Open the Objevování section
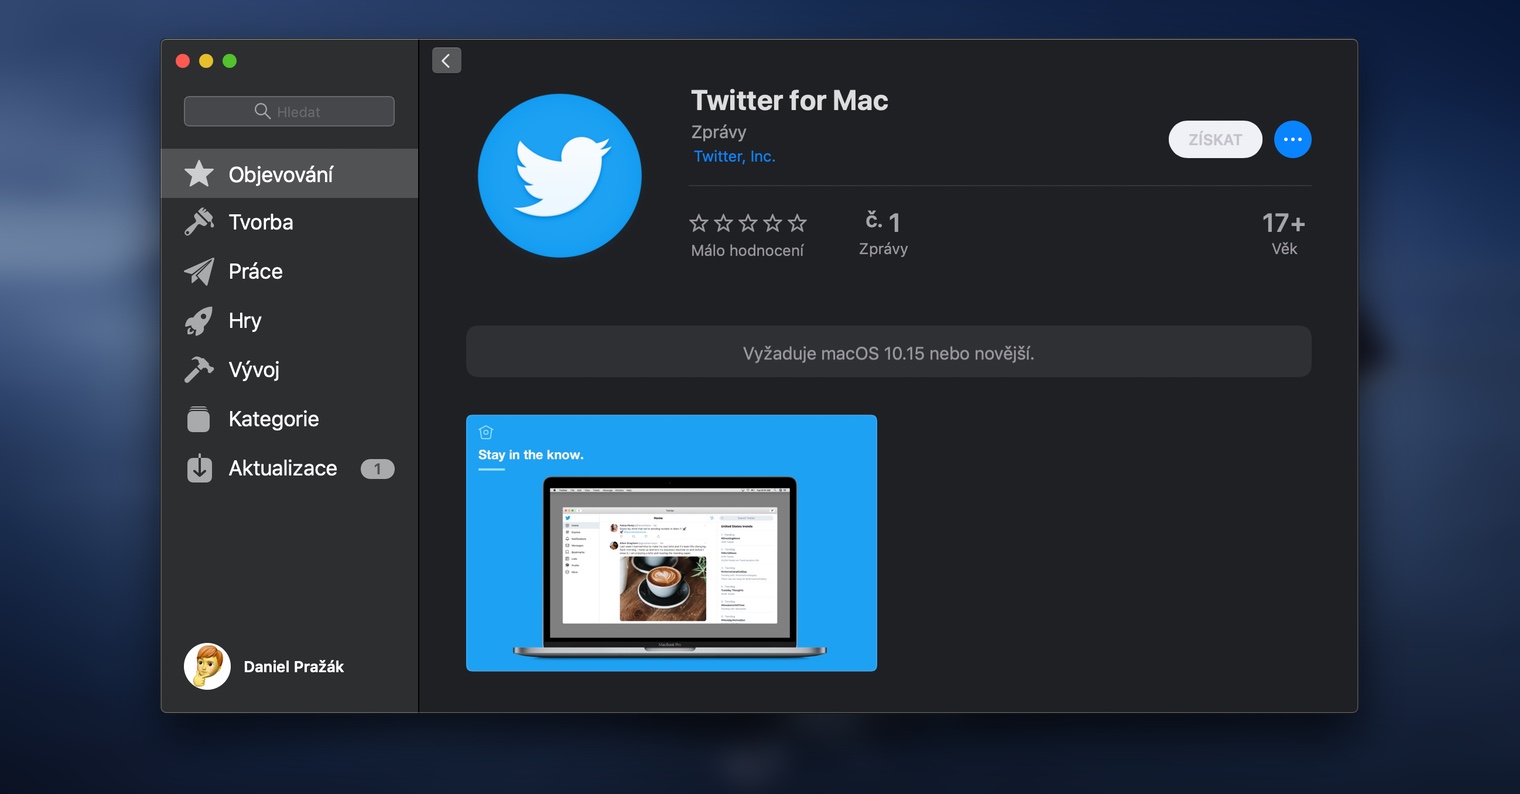The width and height of the screenshot is (1520, 794). 289,174
